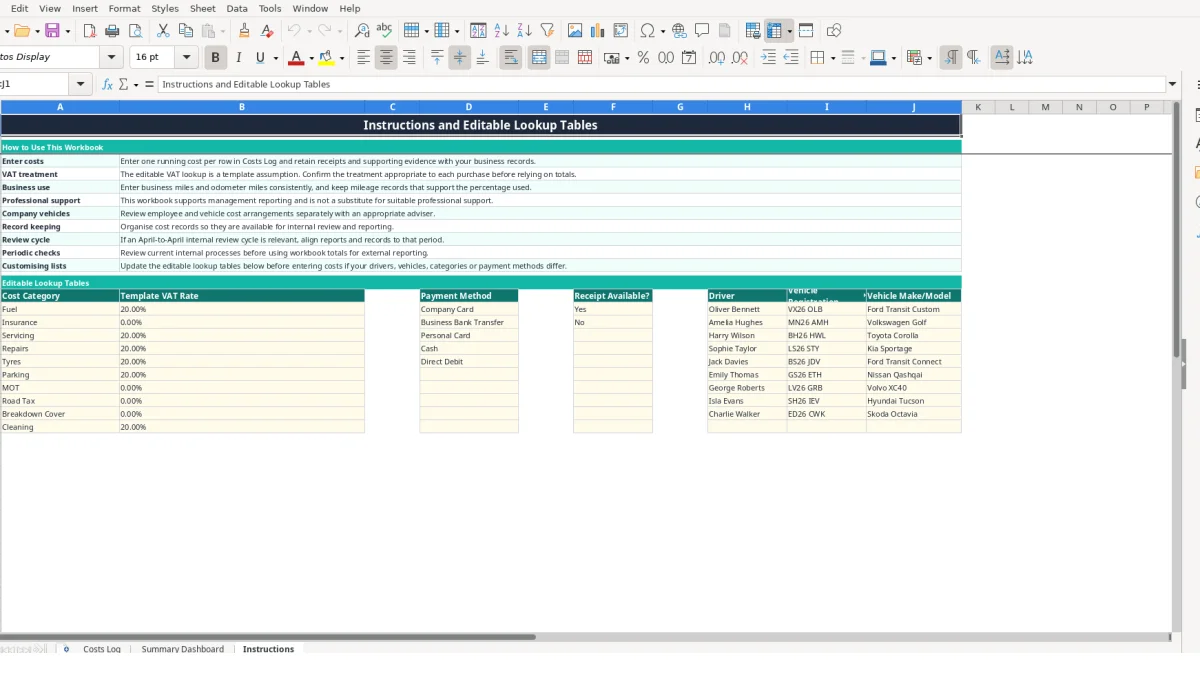Open the Format menu
This screenshot has height=675, width=1200.
pos(124,8)
